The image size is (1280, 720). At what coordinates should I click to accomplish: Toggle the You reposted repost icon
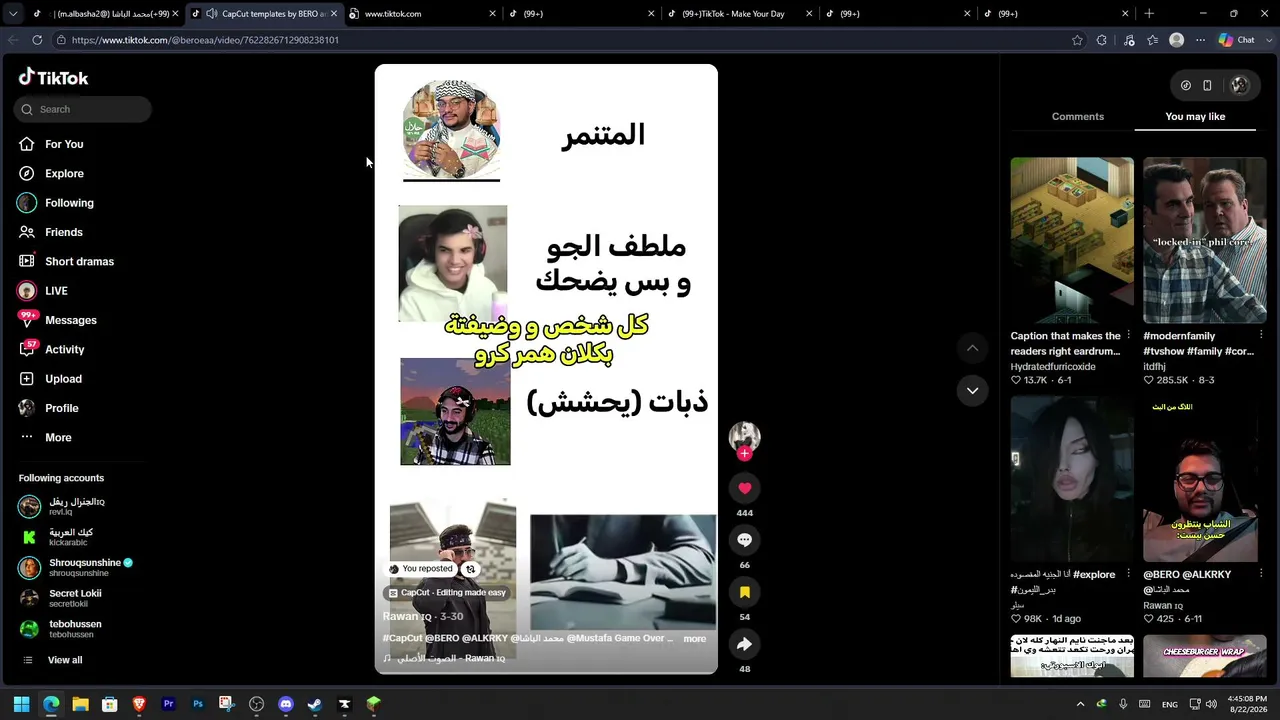pyautogui.click(x=470, y=569)
